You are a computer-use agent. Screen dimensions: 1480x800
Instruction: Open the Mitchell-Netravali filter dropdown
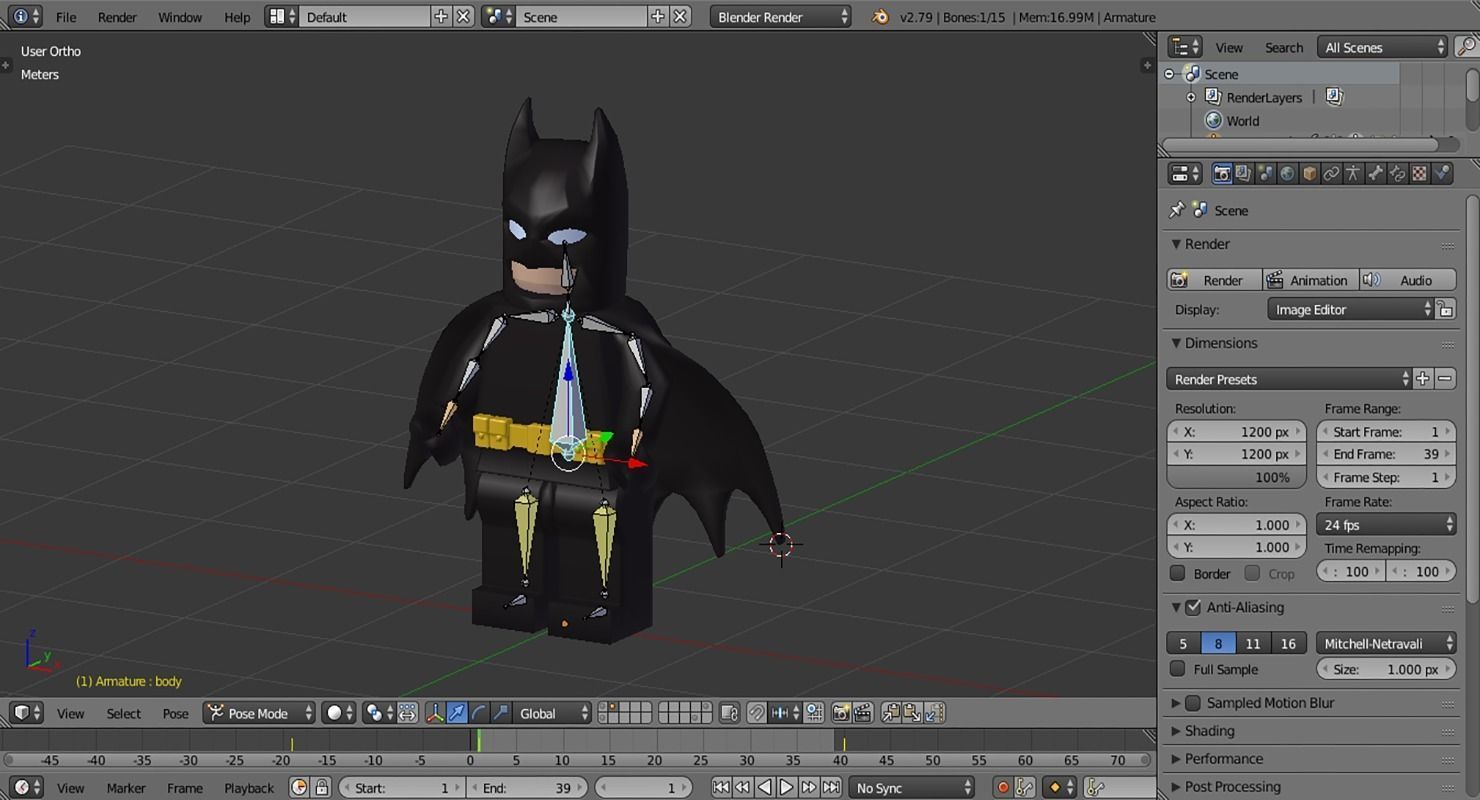(x=1386, y=643)
